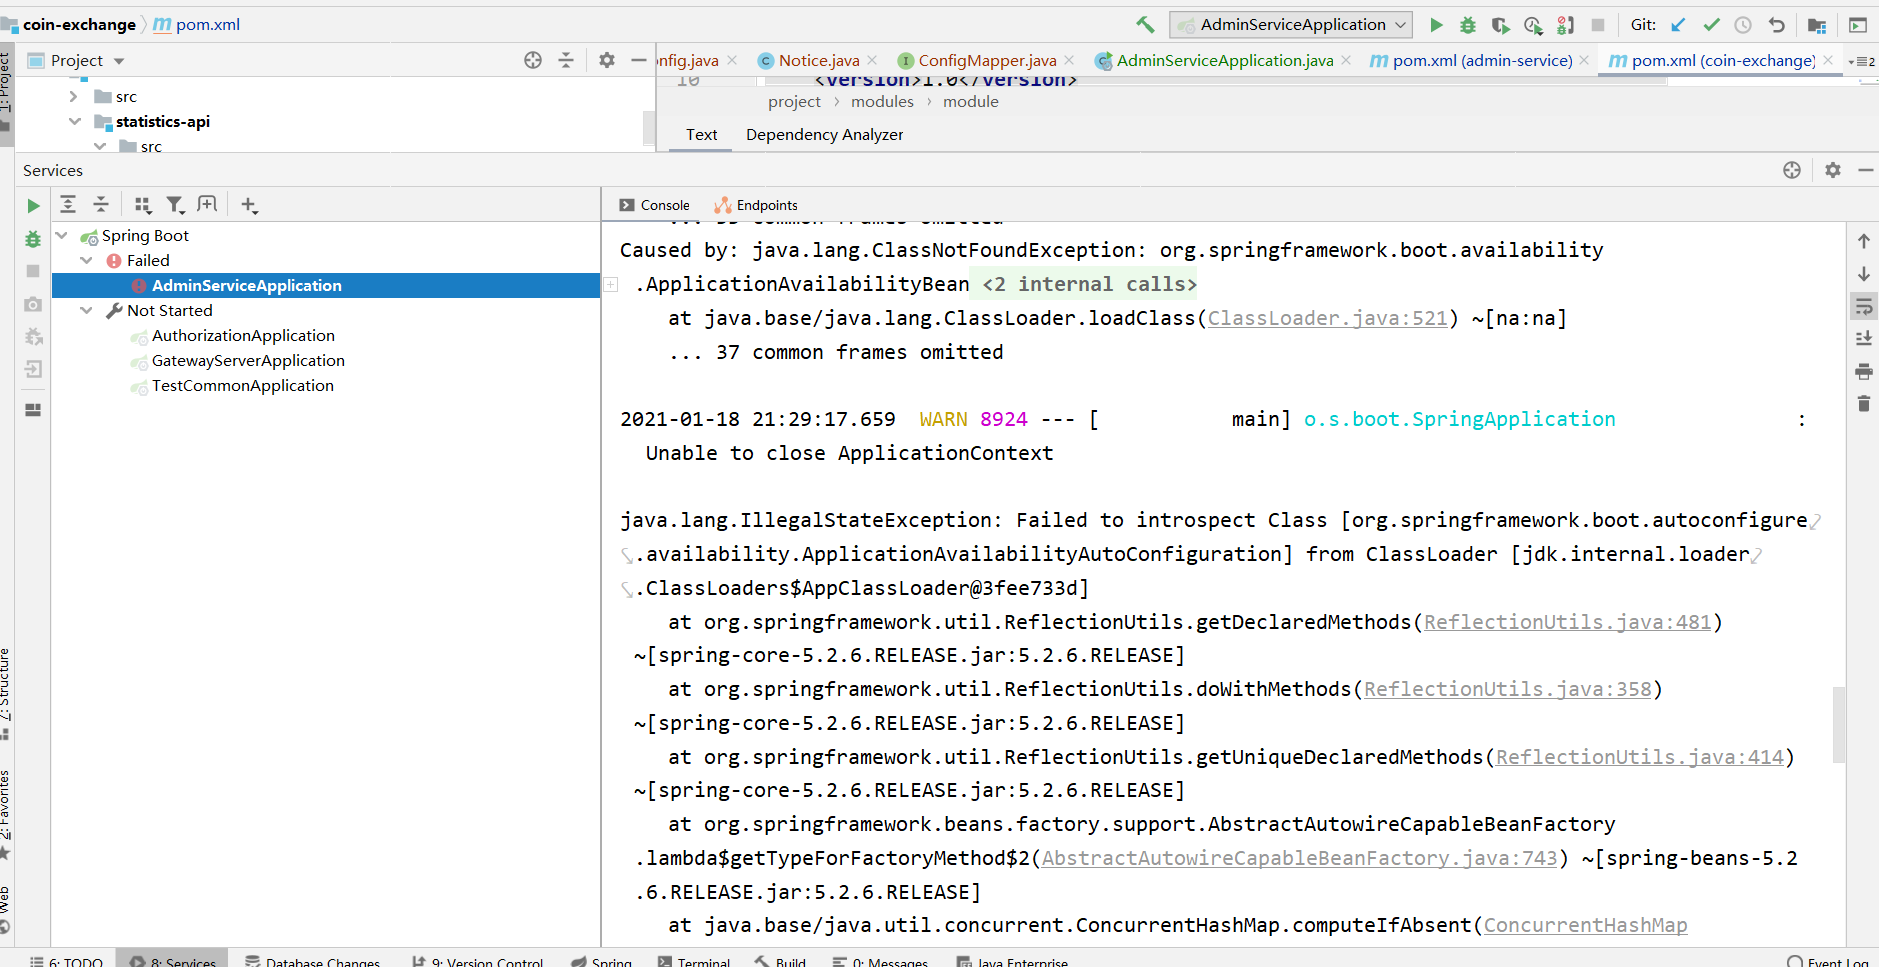This screenshot has width=1879, height=967.
Task: Print console output via printer icon
Action: tap(1864, 371)
